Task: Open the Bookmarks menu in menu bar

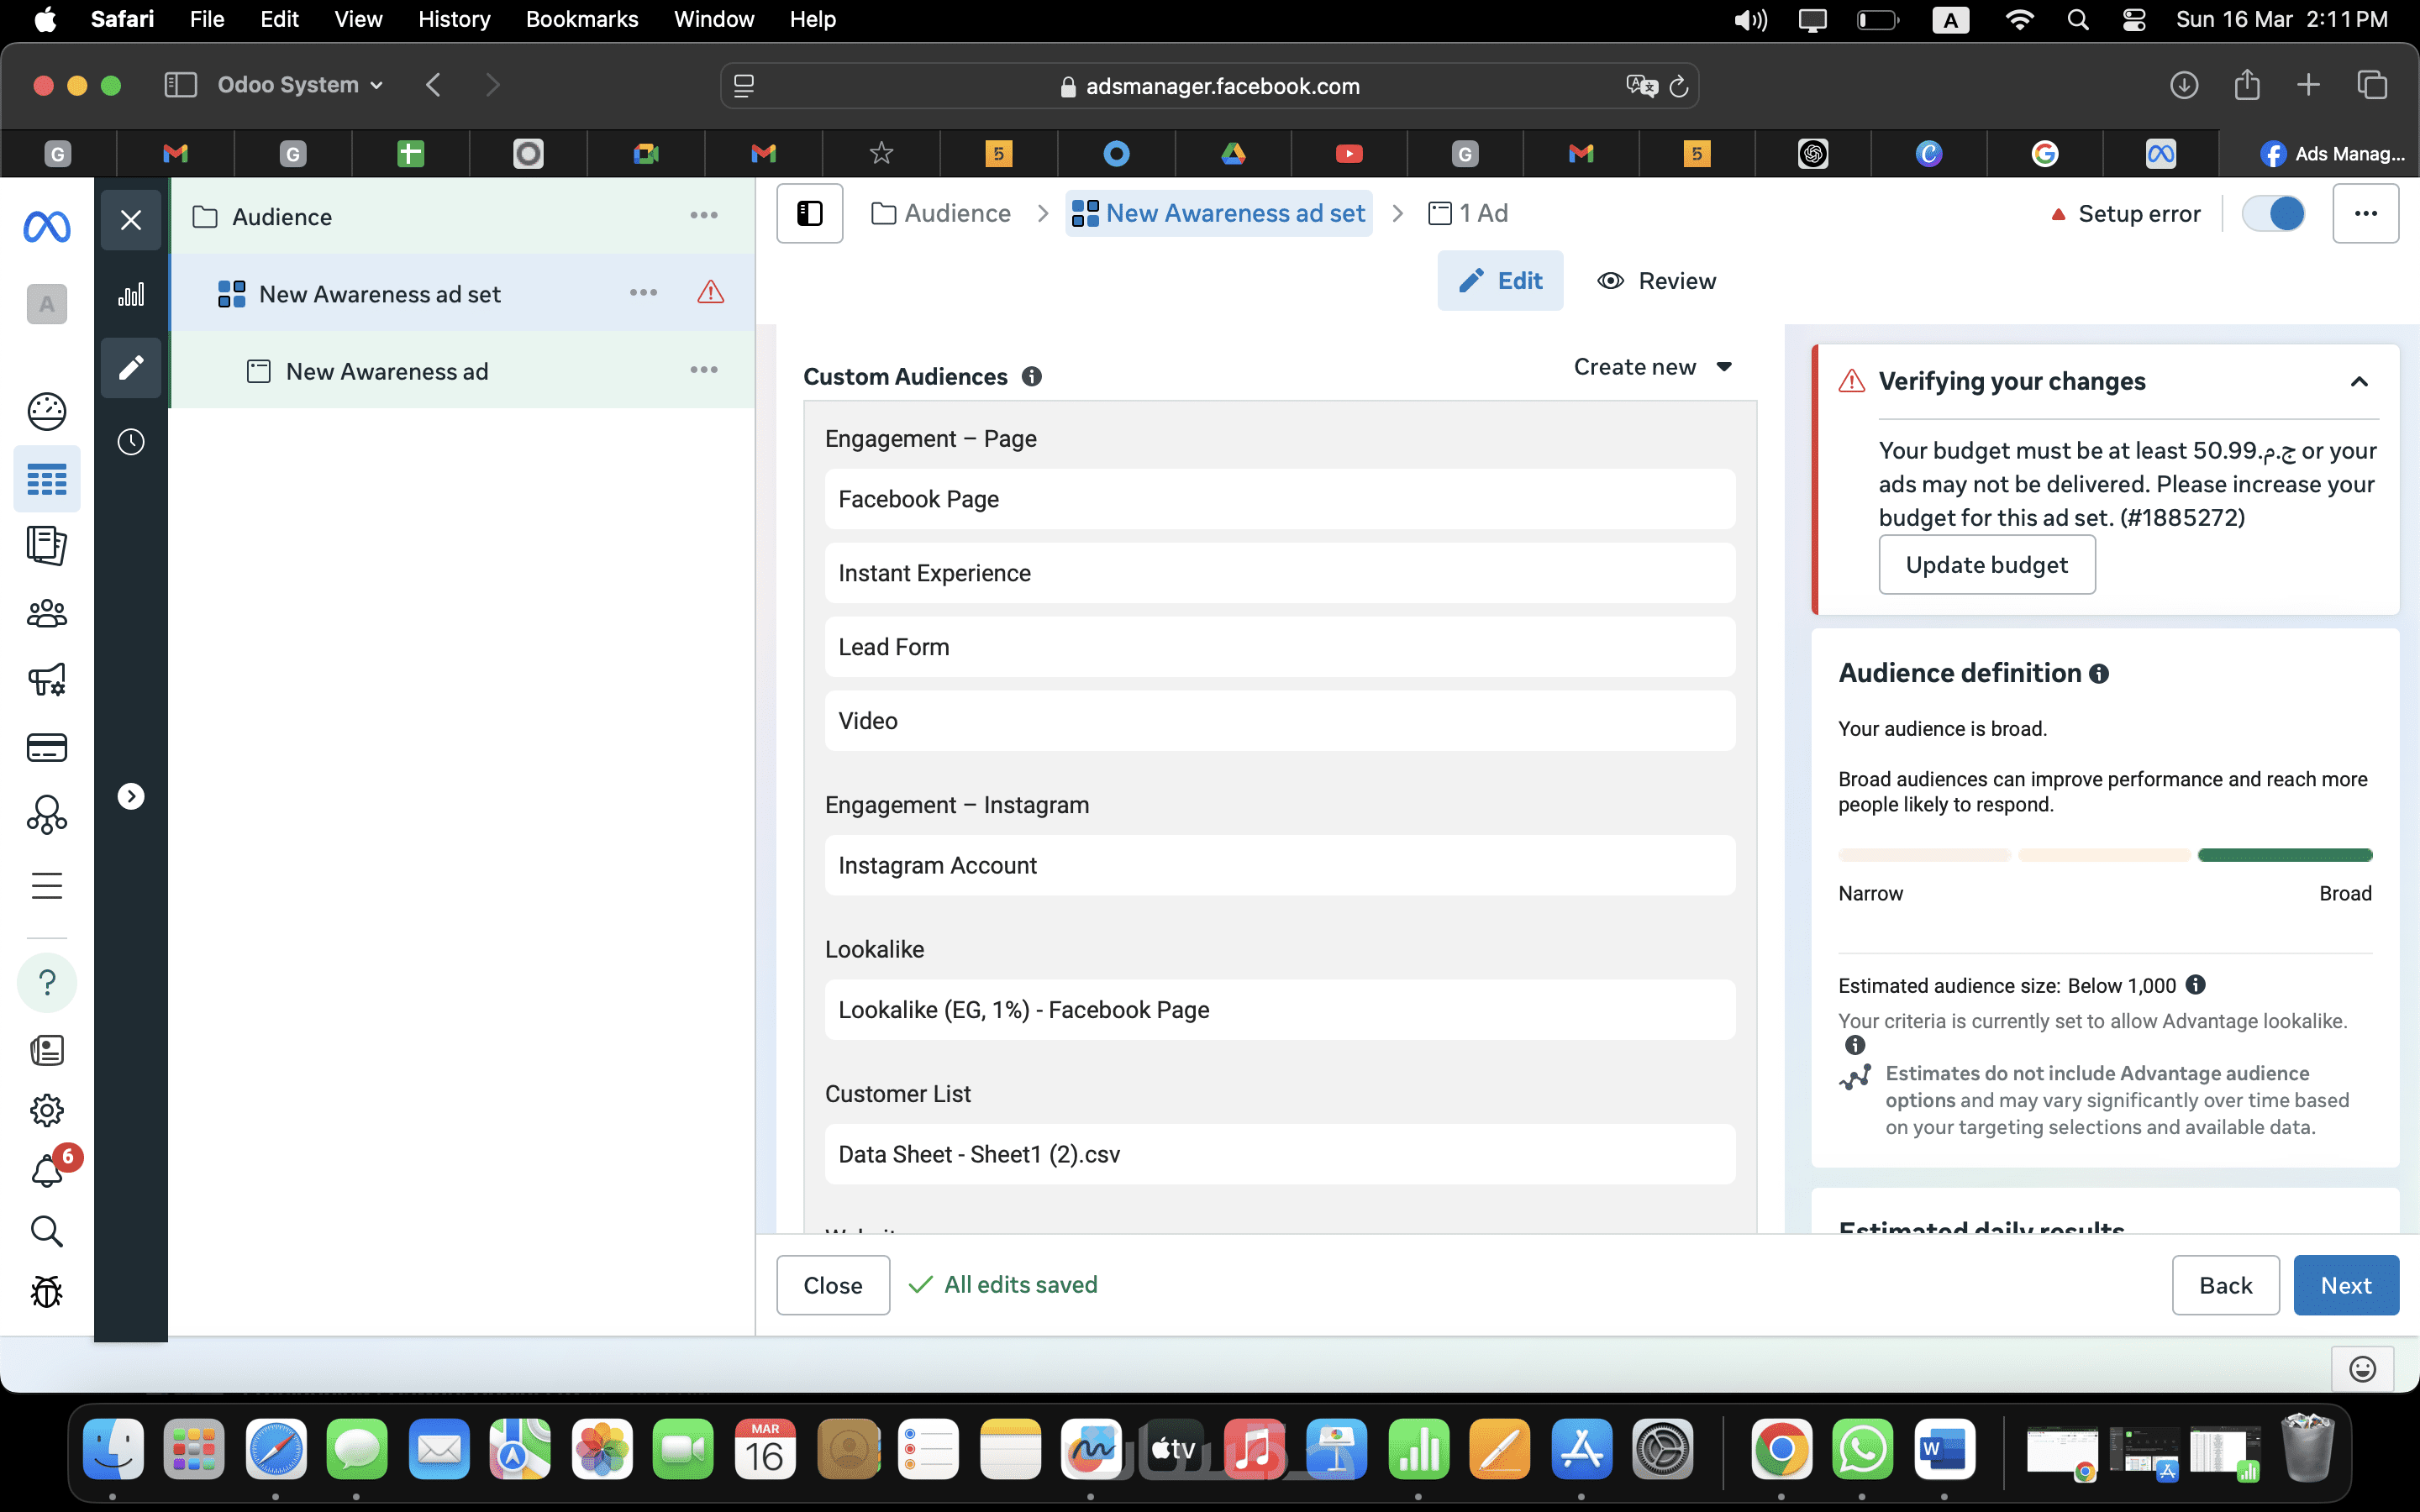Action: [581, 19]
